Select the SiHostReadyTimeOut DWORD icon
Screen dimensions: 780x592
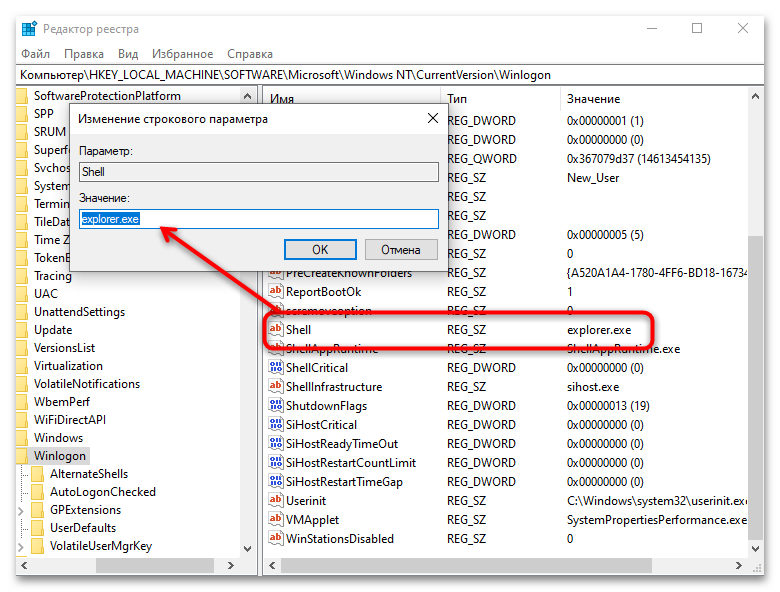(x=275, y=443)
